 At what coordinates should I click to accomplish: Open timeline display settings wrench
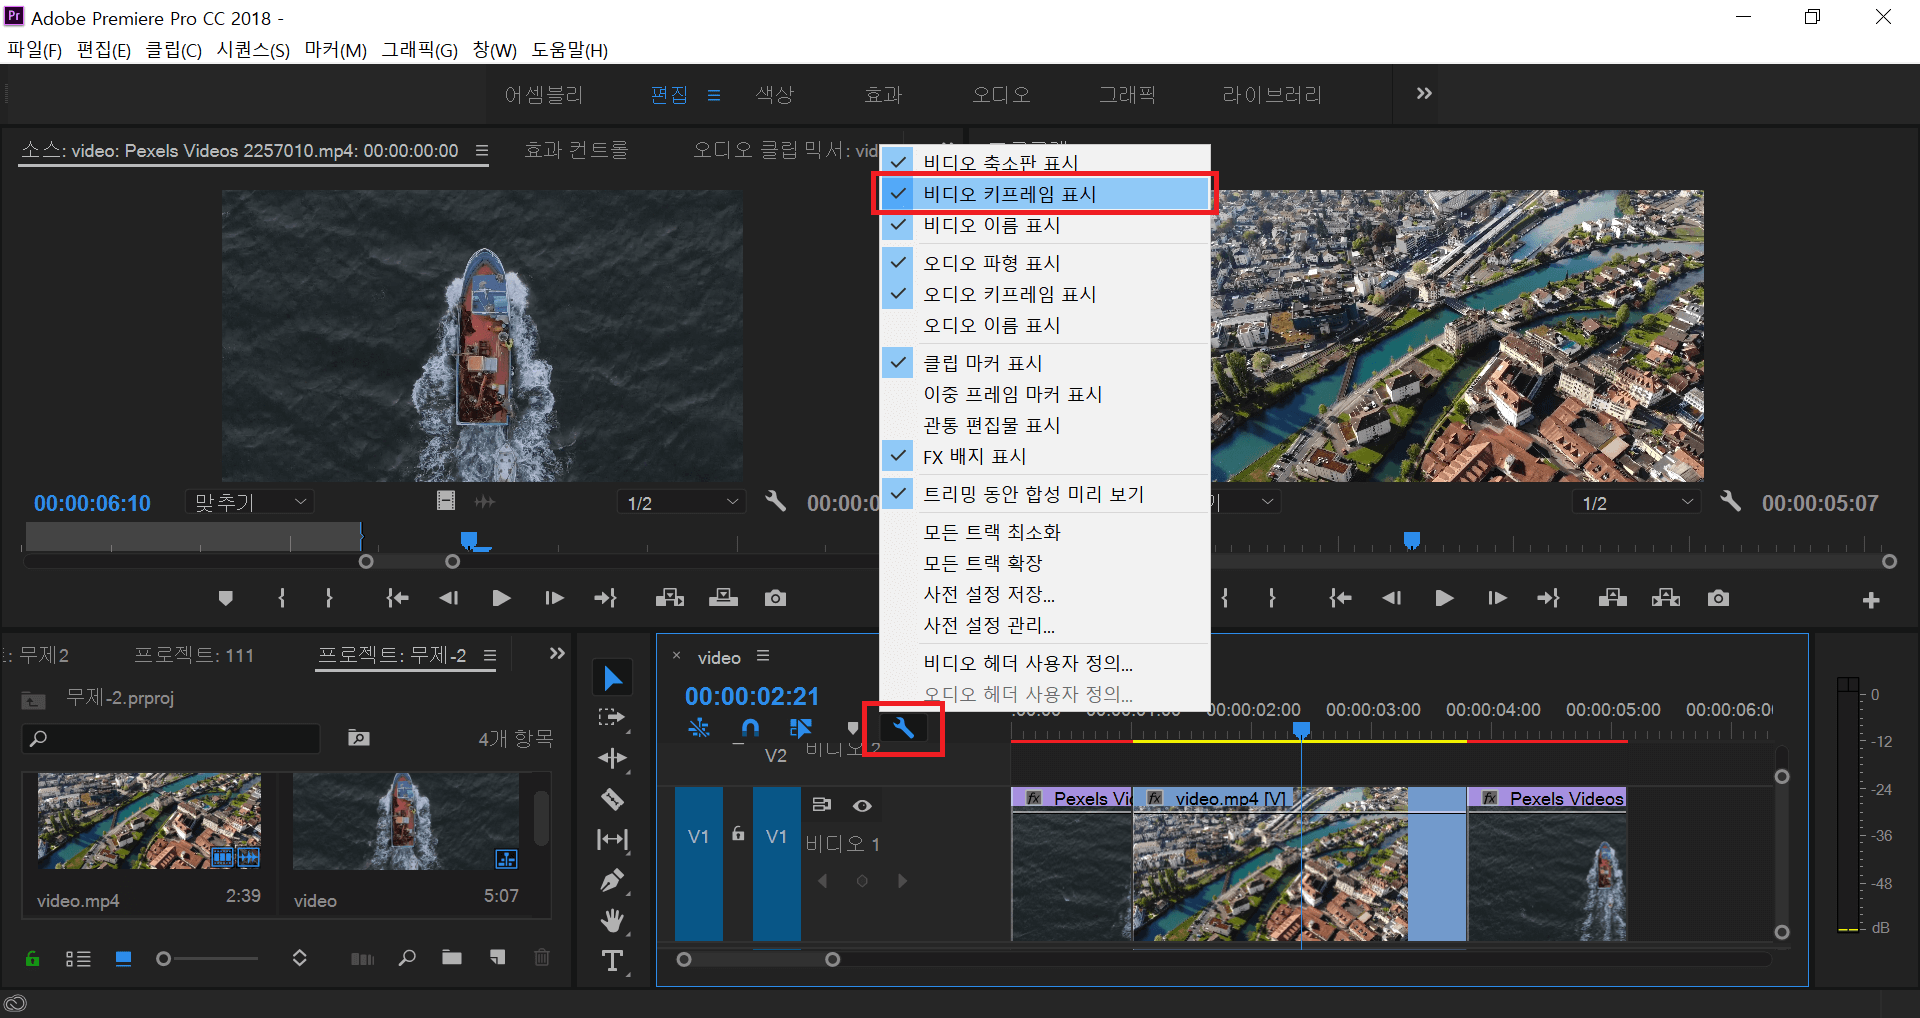tap(903, 728)
